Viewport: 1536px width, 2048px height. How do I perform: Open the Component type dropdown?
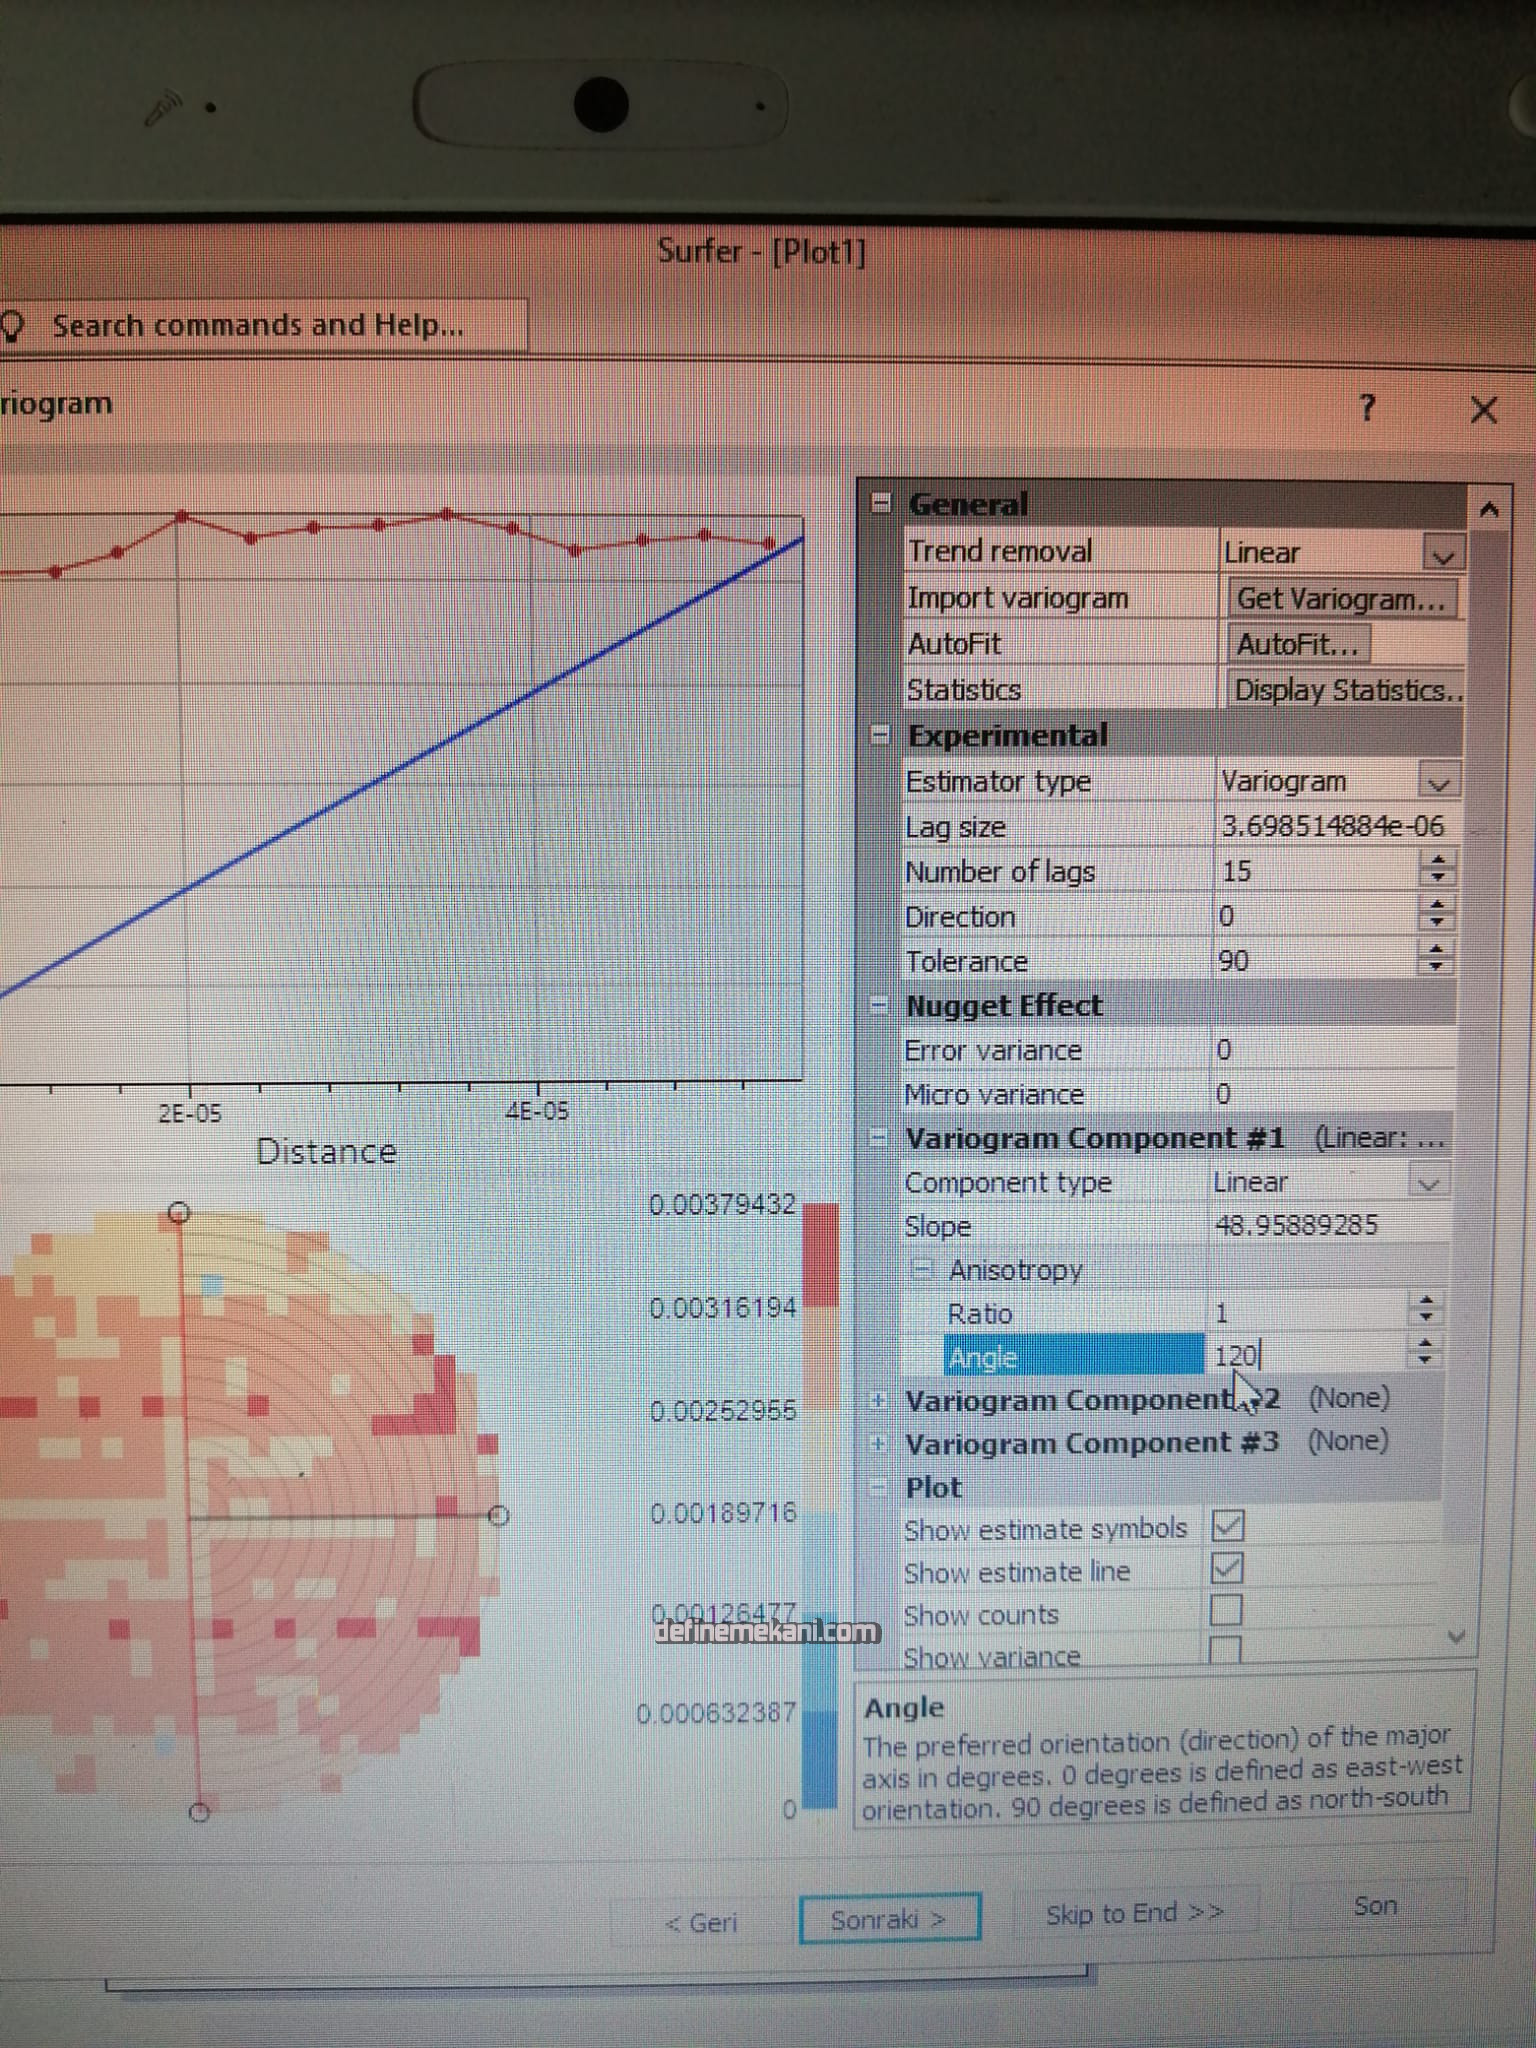(x=1427, y=1184)
